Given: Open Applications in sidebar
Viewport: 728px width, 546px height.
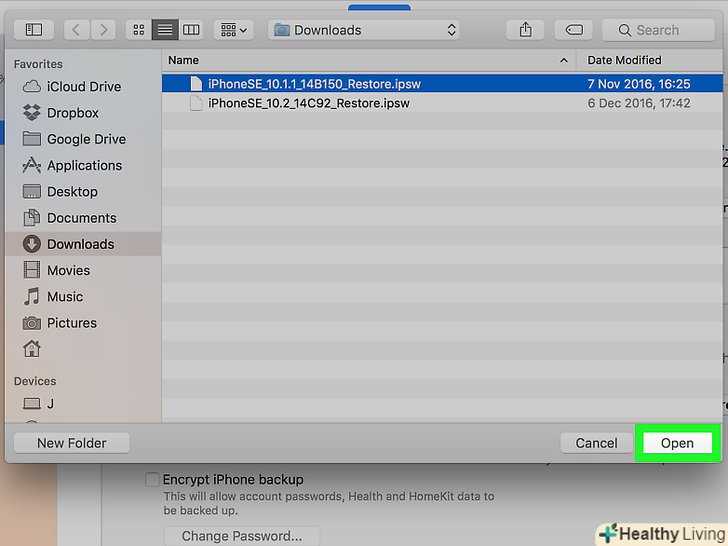Looking at the screenshot, I should (x=84, y=165).
